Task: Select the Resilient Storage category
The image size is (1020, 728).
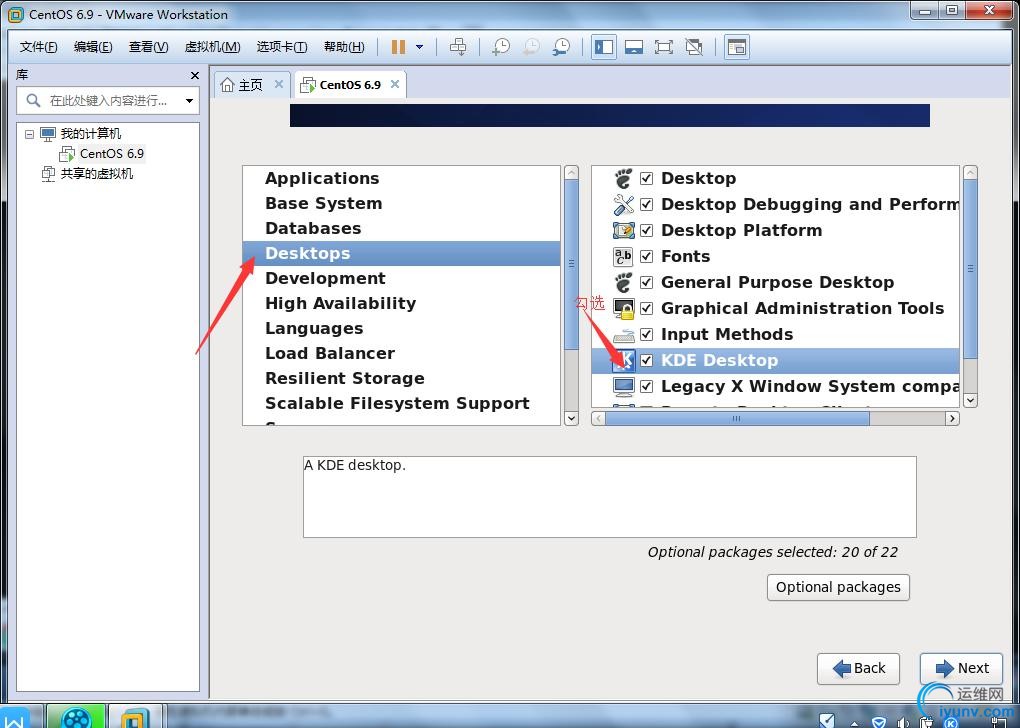Action: (401, 379)
